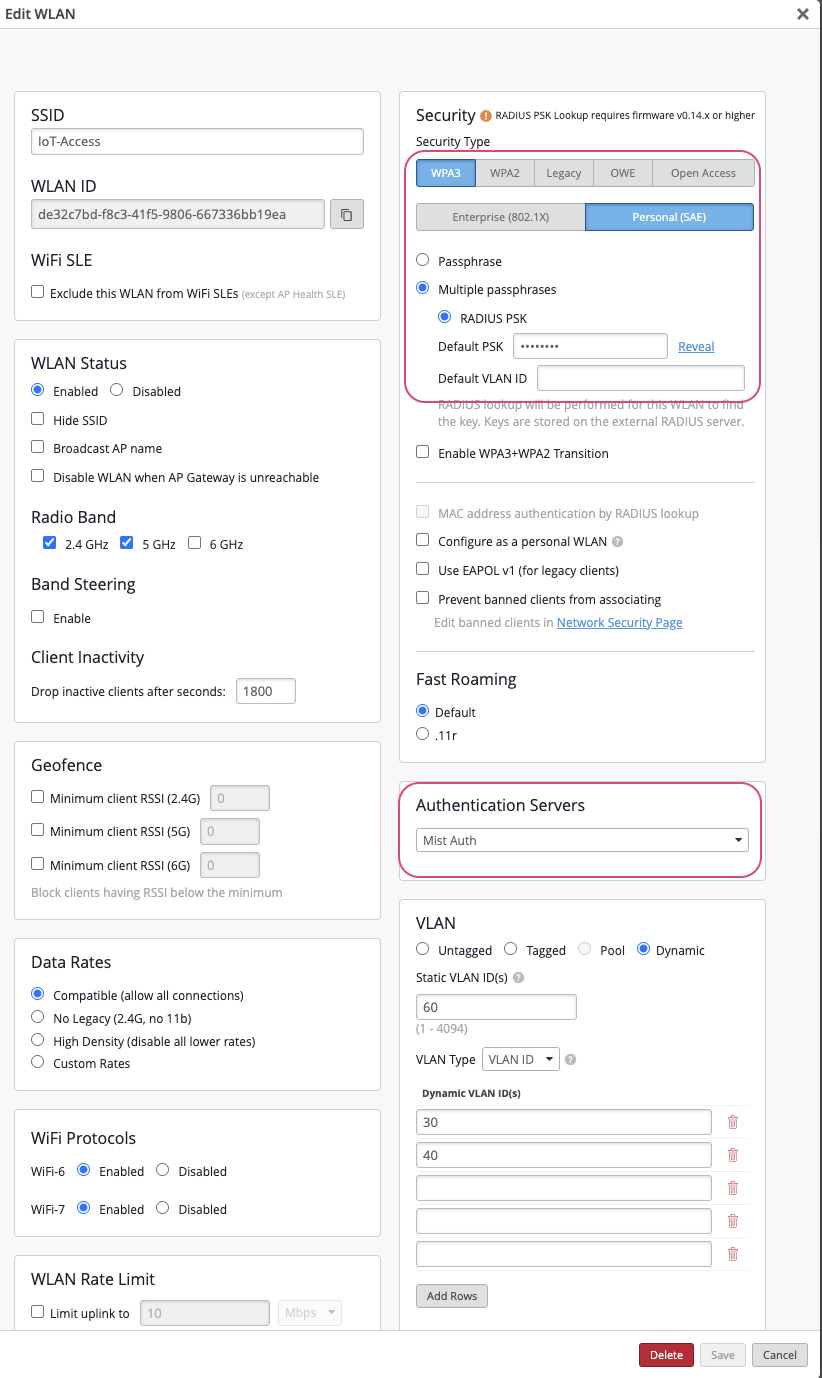This screenshot has width=822, height=1378.
Task: Delete the Dynamic VLAN ID 30 row
Action: point(732,1122)
